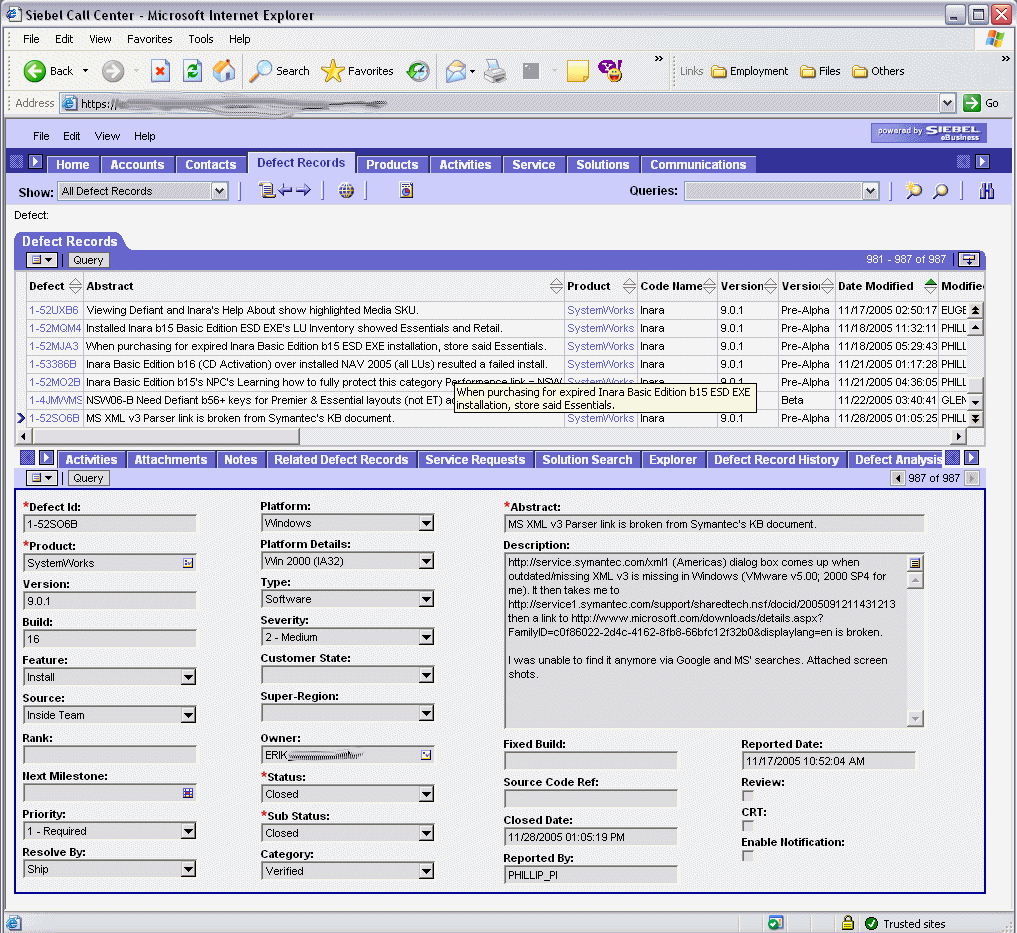Click the globe icon in Siebel toolbar
This screenshot has height=933, width=1017.
(x=346, y=191)
